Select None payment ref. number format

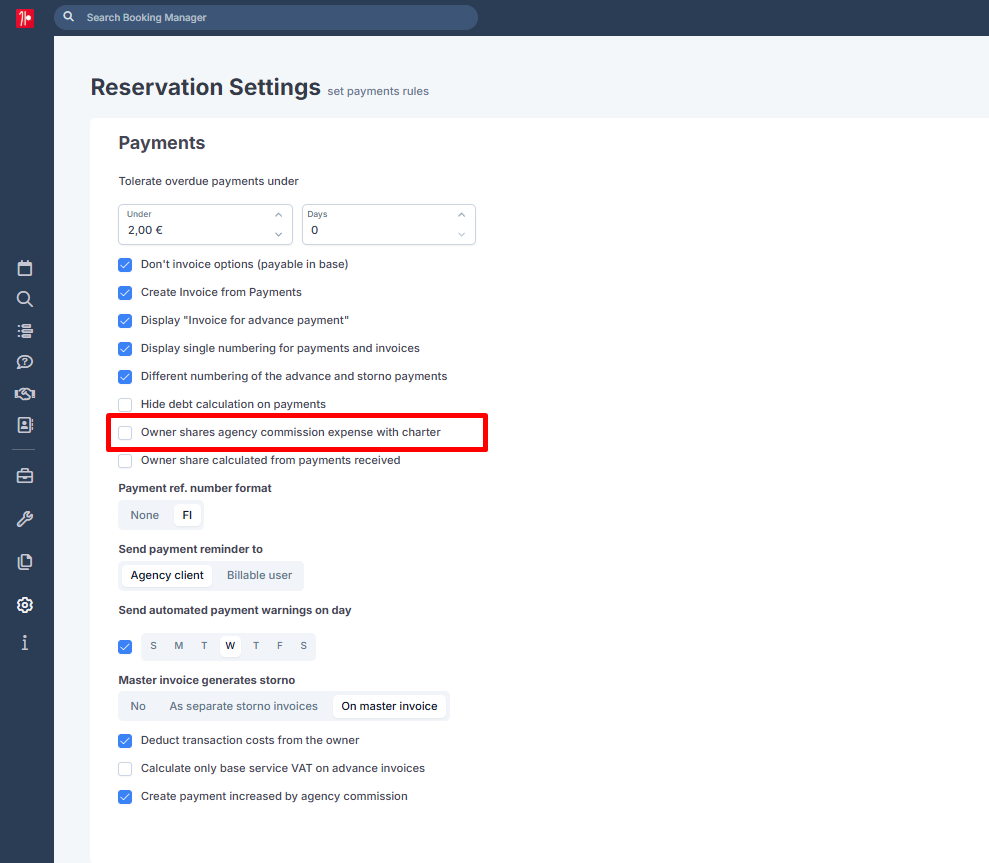click(144, 515)
